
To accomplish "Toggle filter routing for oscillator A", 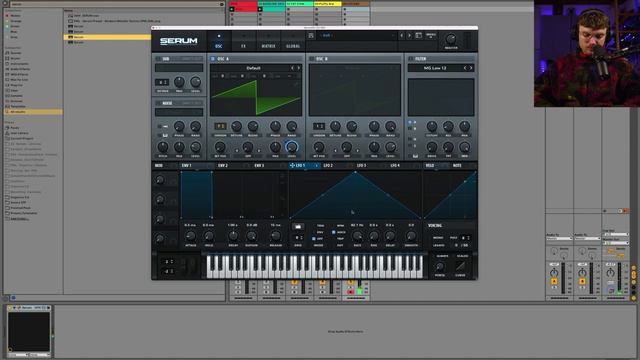I will click(410, 122).
